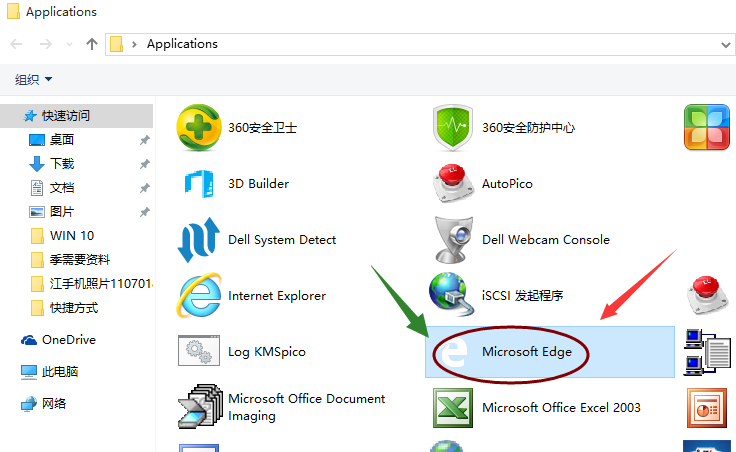Open the Dell System Detect icon

198,240
